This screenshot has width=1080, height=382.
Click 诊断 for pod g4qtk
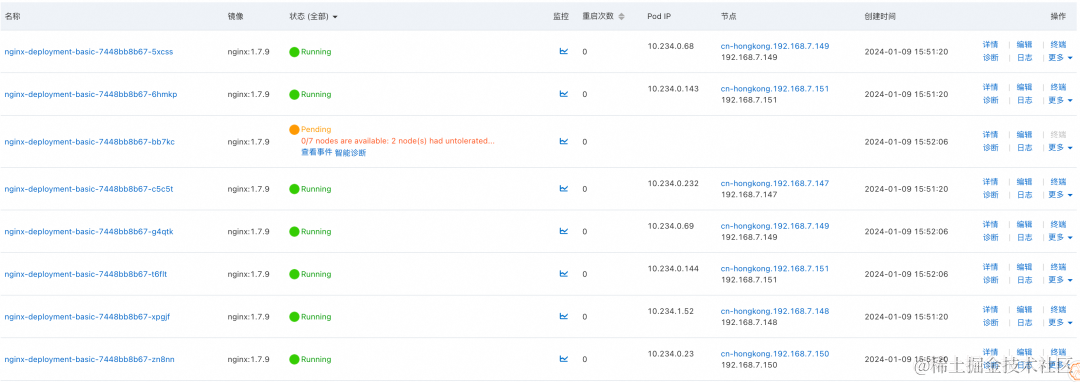990,238
